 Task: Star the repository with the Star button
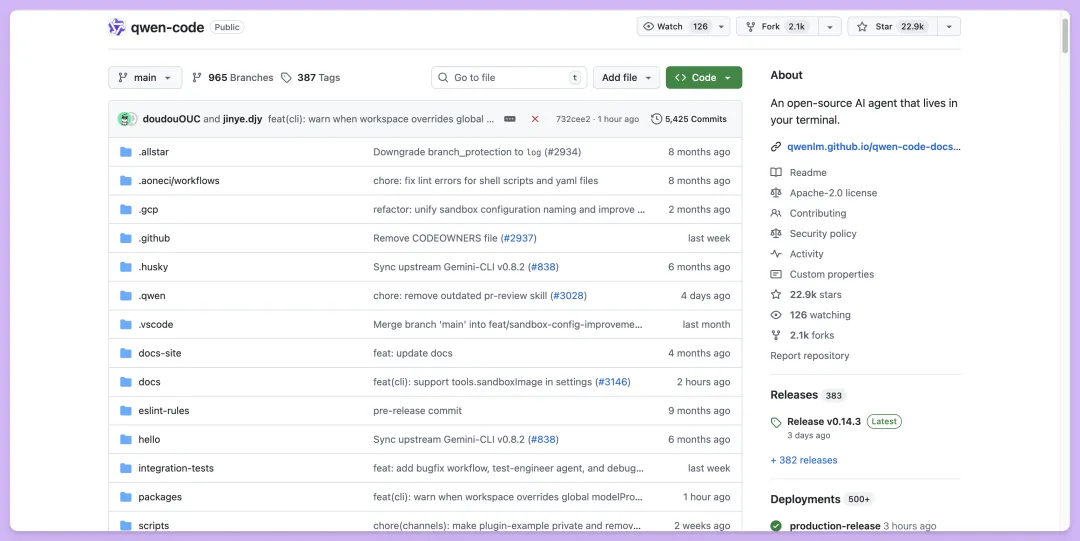(x=892, y=26)
